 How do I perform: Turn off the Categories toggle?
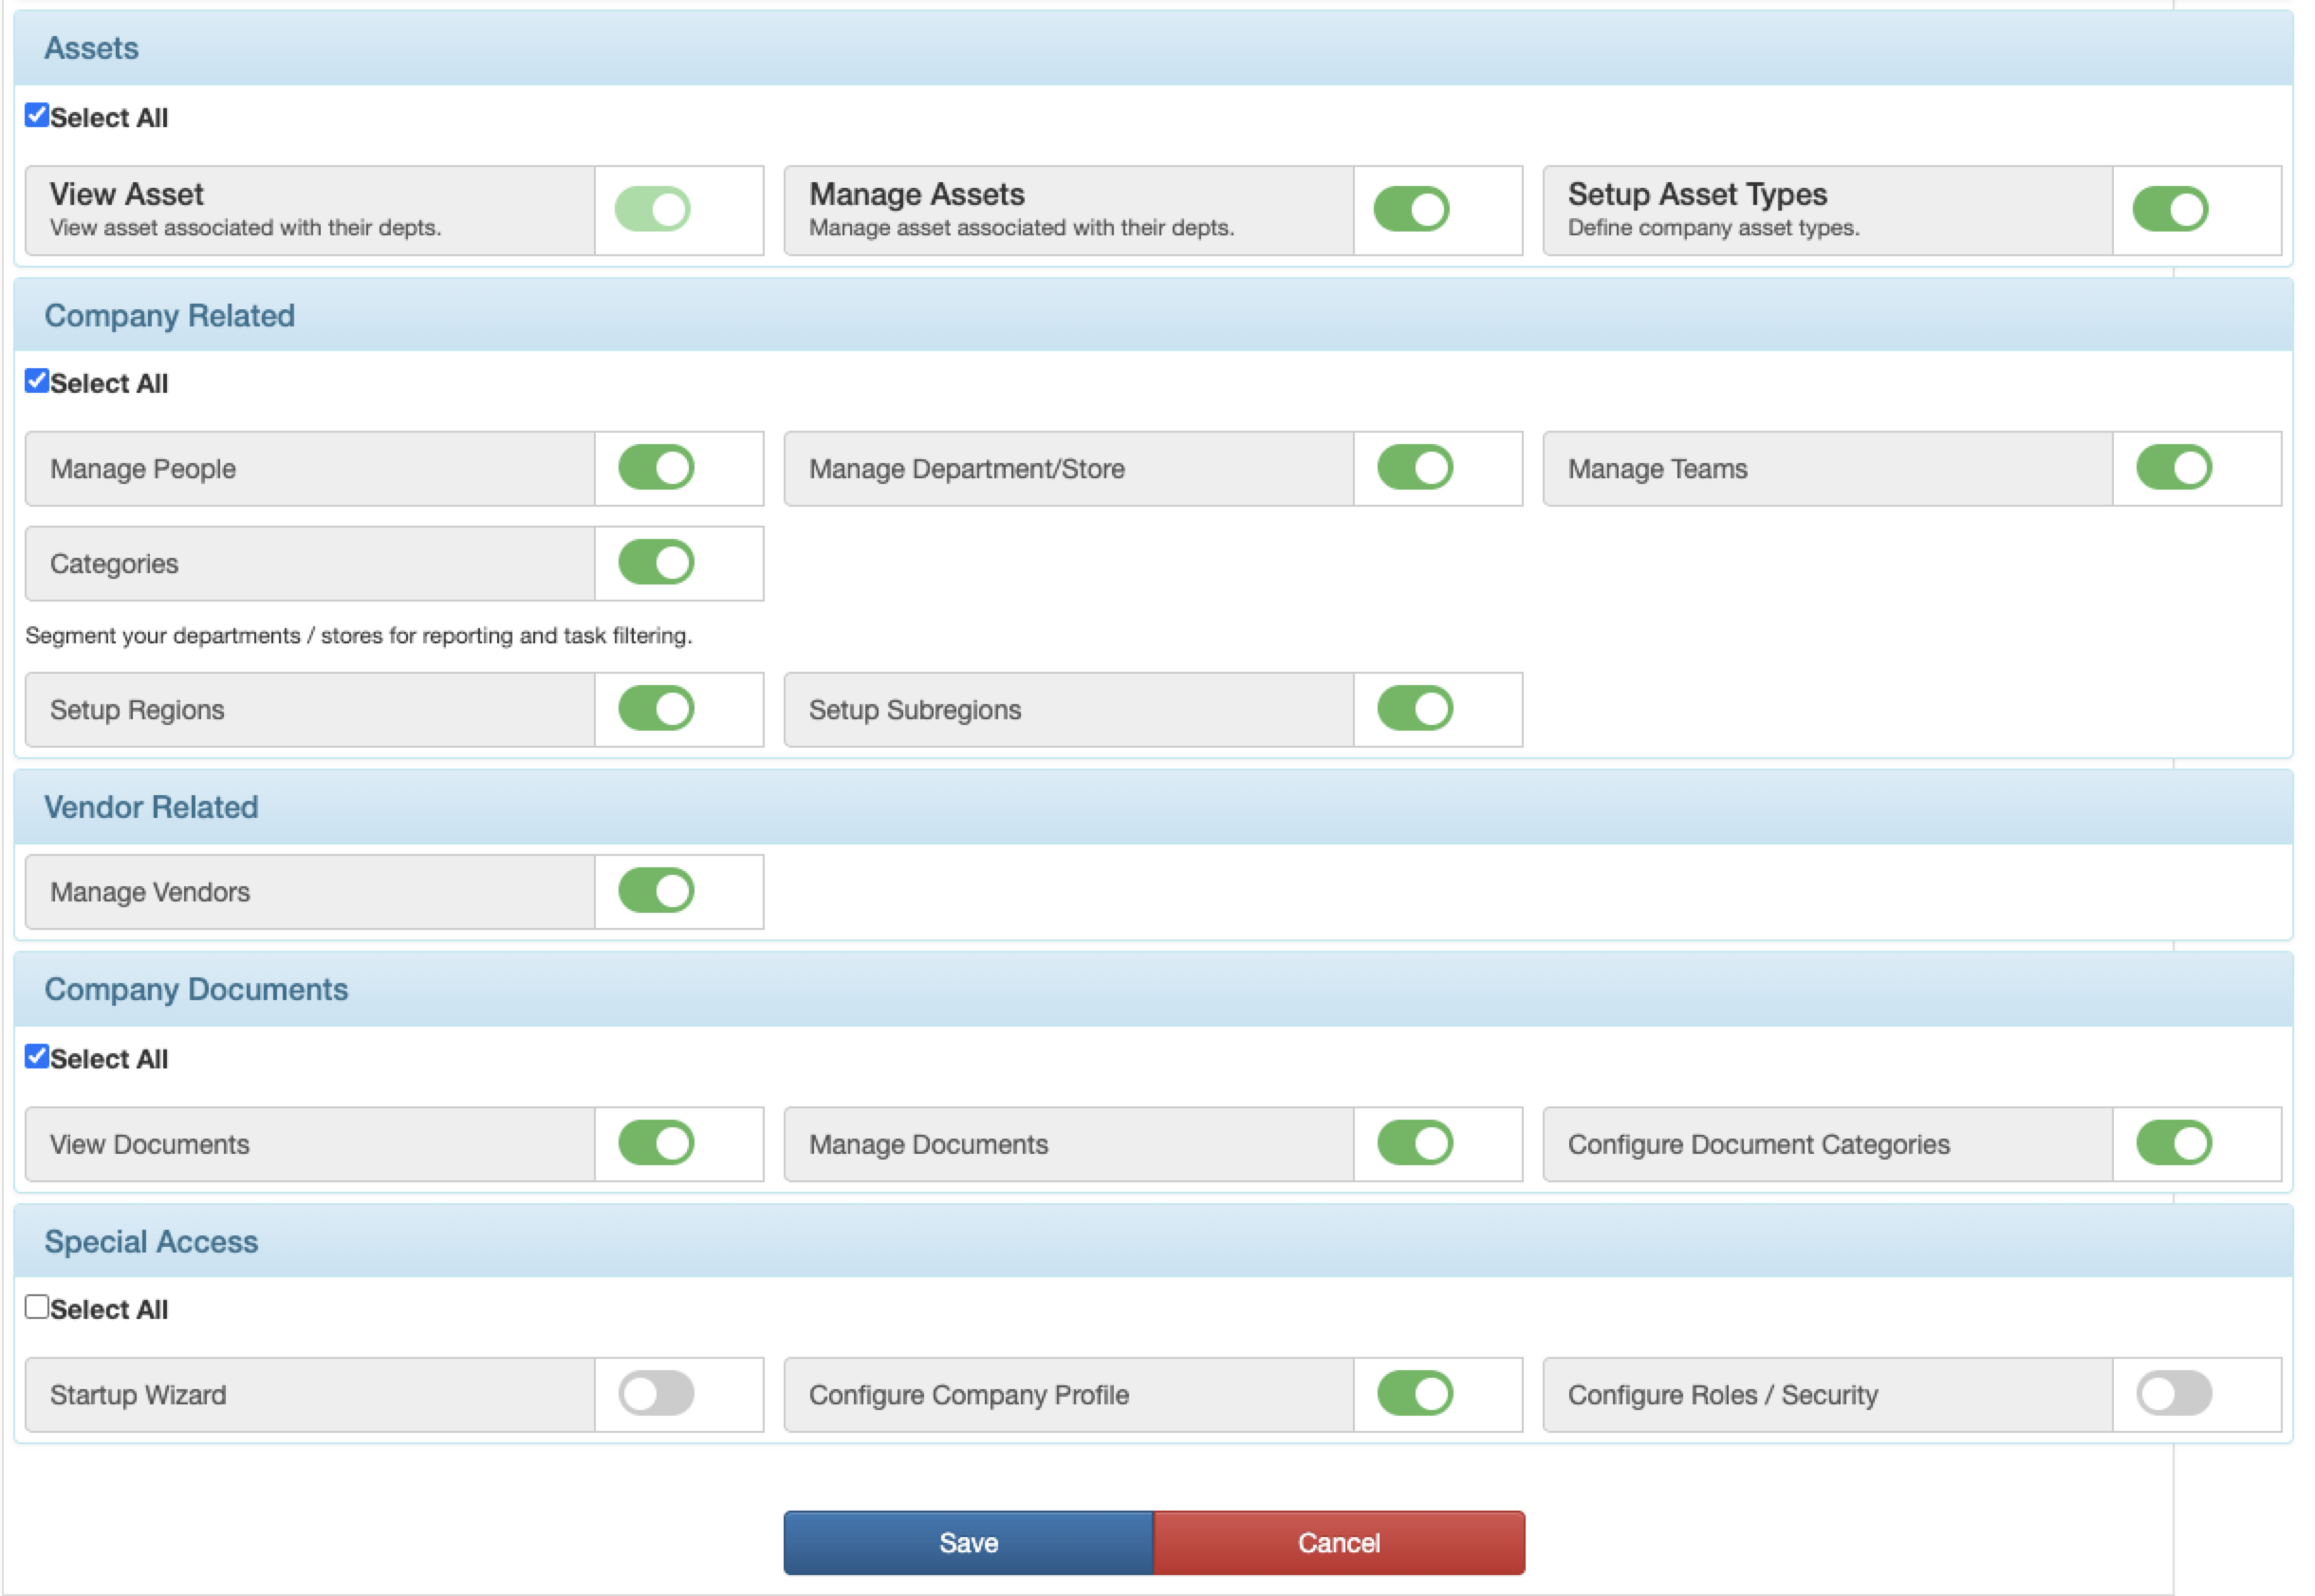[656, 562]
